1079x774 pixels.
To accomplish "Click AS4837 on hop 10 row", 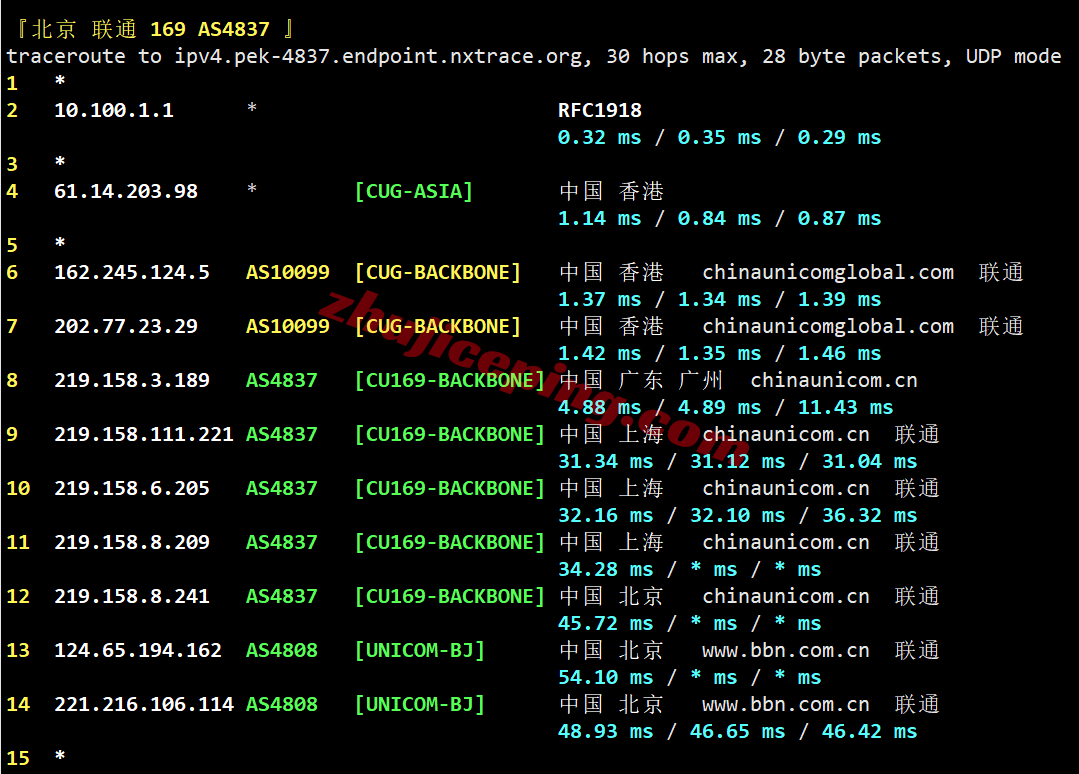I will coord(281,488).
